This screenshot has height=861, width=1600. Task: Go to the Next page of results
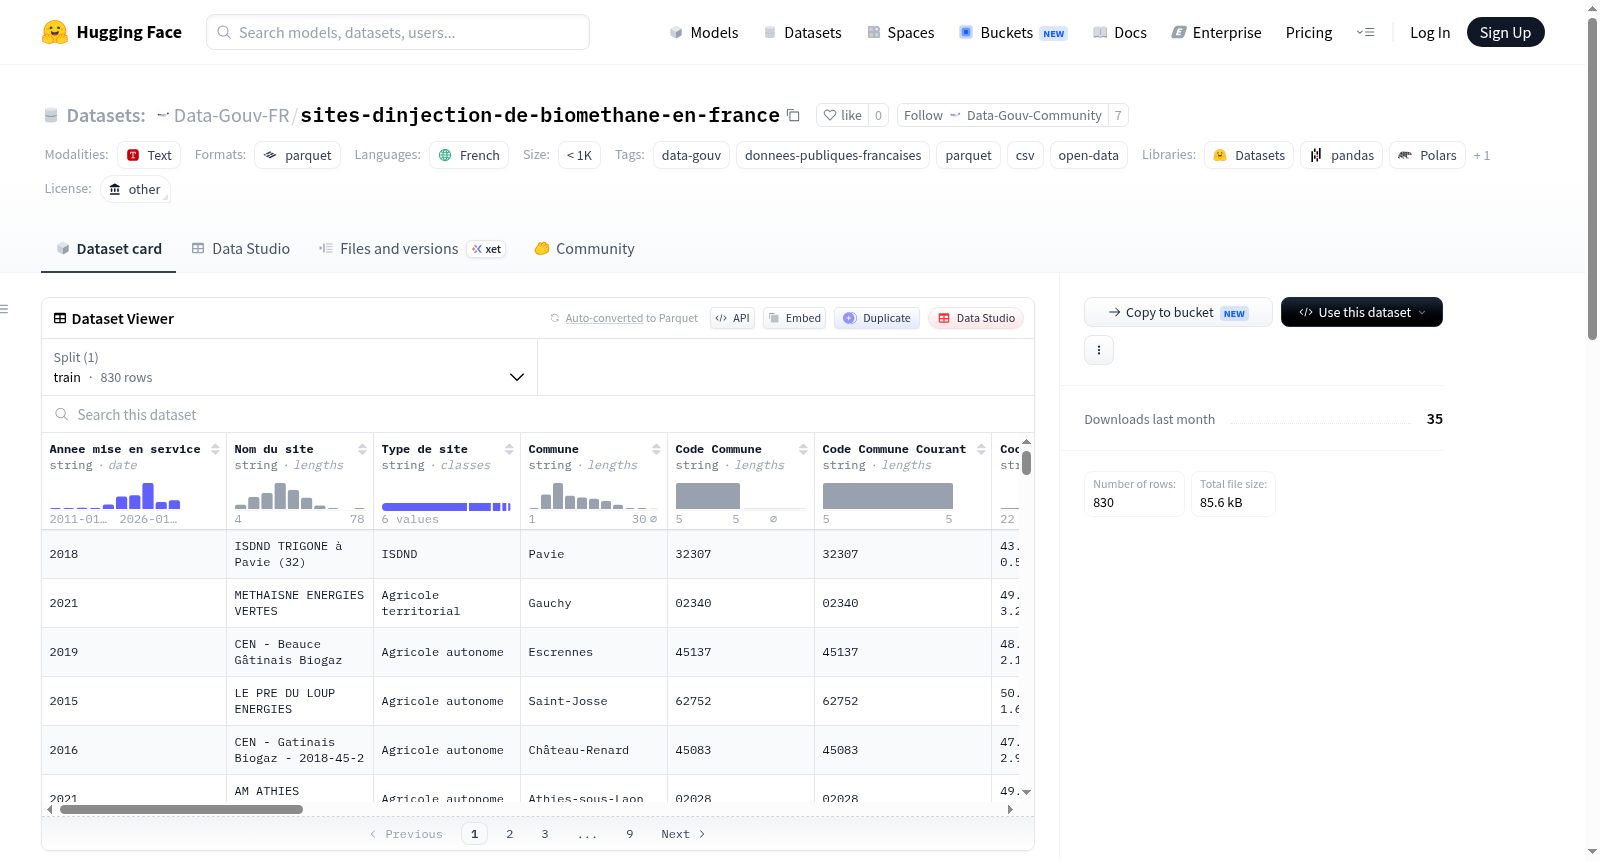(683, 834)
